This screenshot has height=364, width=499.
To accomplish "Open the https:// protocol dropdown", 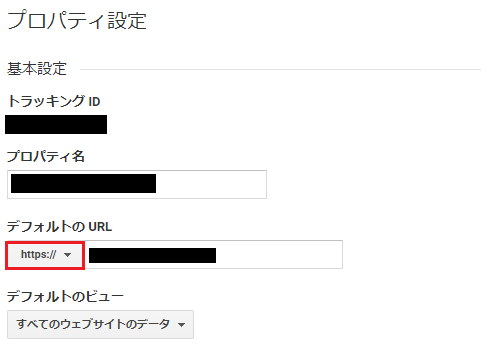I will click(x=45, y=255).
